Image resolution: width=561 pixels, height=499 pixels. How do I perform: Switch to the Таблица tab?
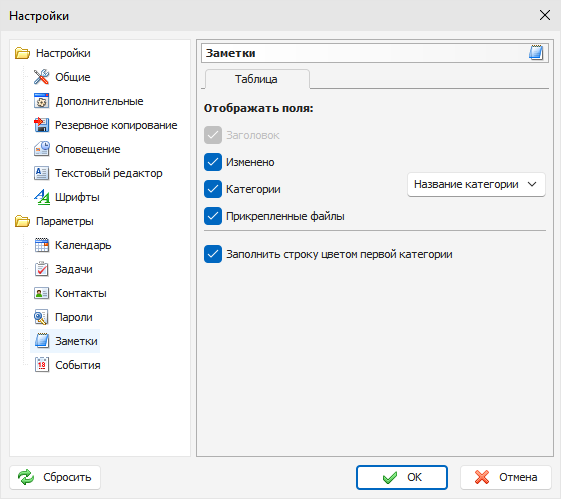(256, 79)
